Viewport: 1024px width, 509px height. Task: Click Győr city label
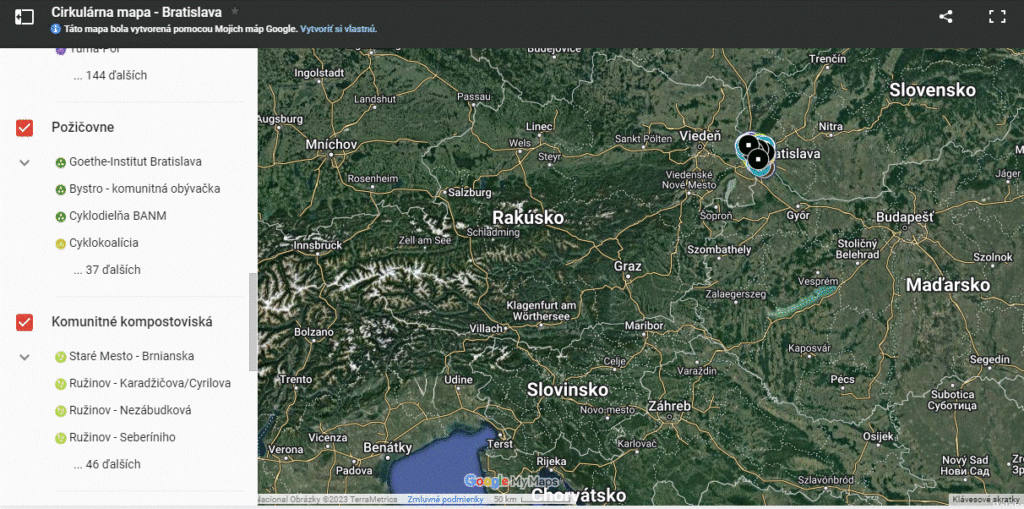[798, 216]
